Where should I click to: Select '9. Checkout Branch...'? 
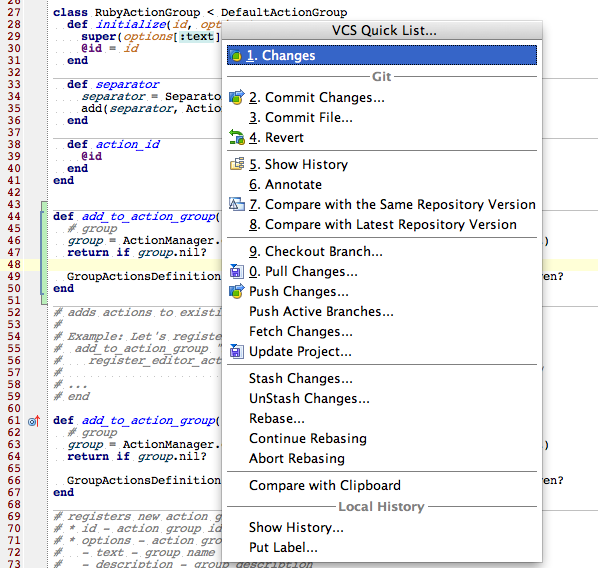pyautogui.click(x=316, y=252)
